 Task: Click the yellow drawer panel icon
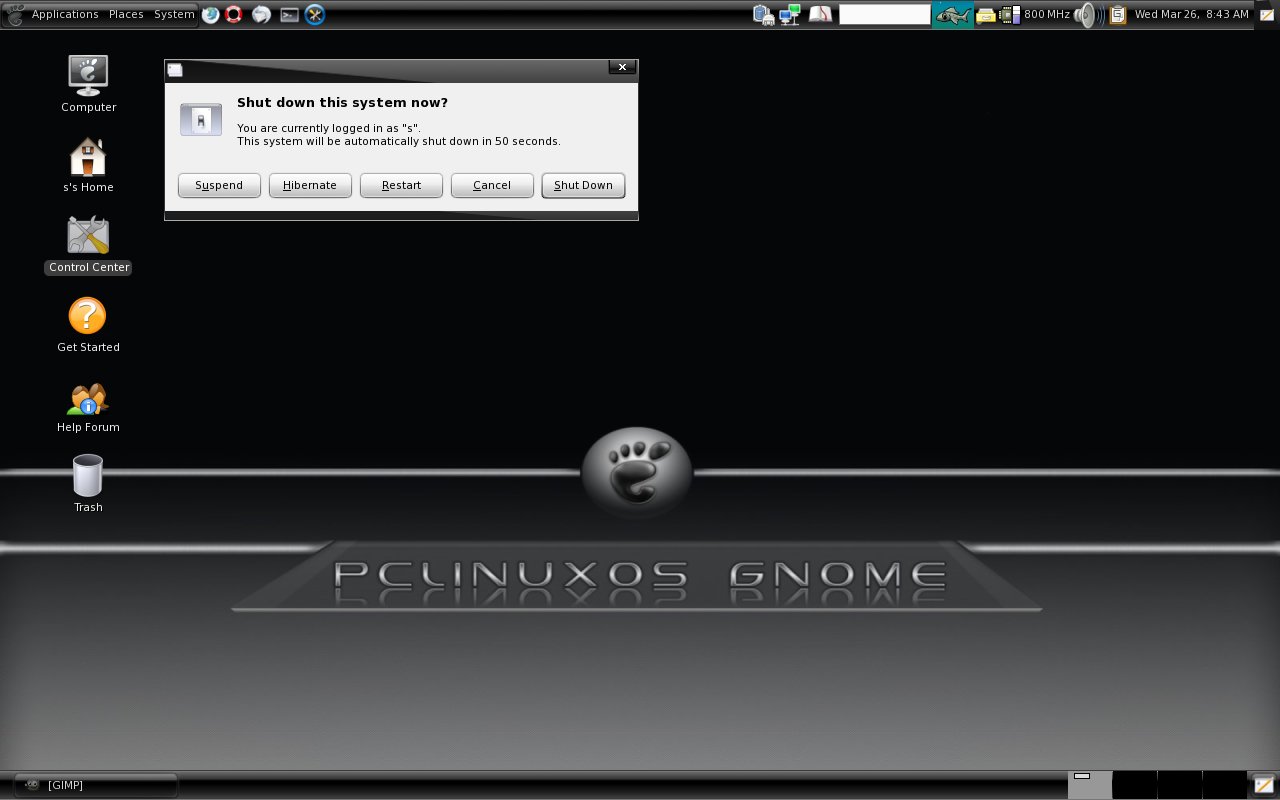click(x=986, y=15)
